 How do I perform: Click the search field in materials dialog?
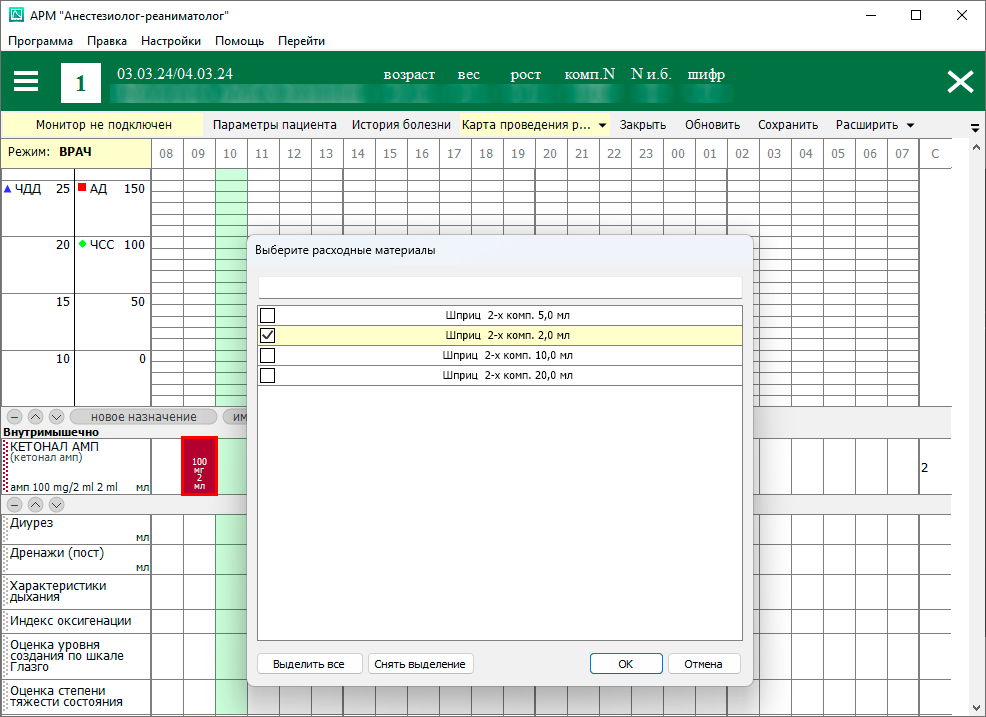500,287
